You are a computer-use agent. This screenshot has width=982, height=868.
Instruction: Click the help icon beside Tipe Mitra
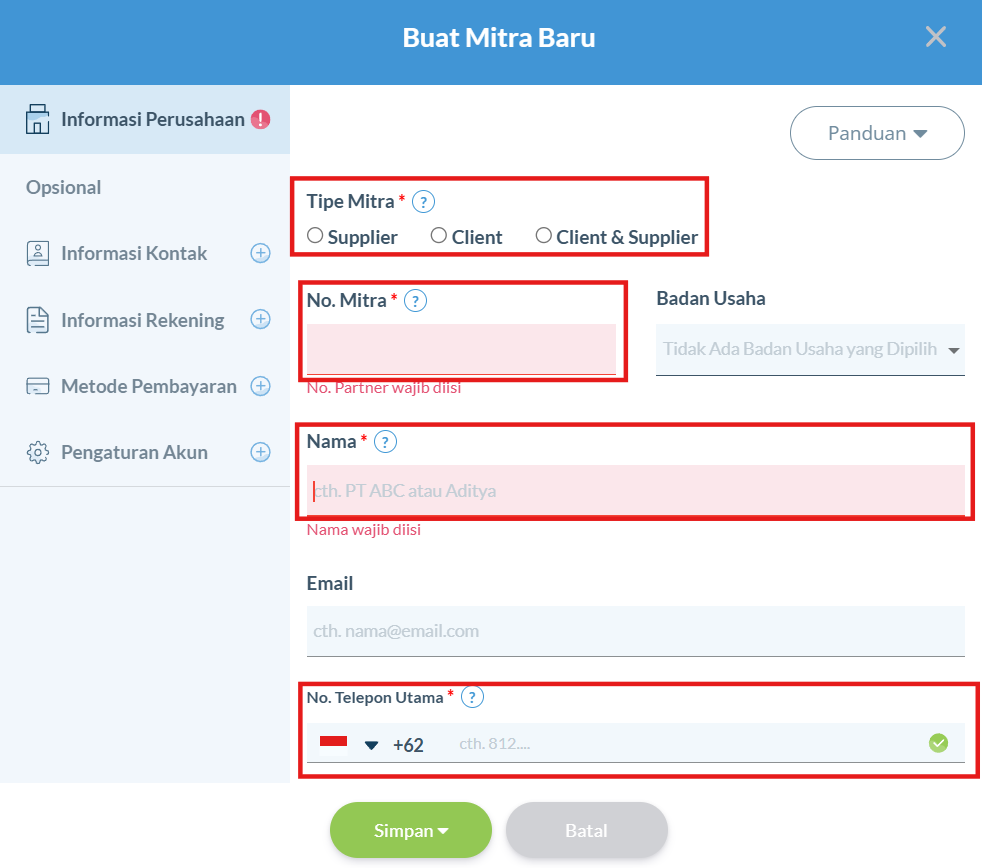click(x=423, y=202)
